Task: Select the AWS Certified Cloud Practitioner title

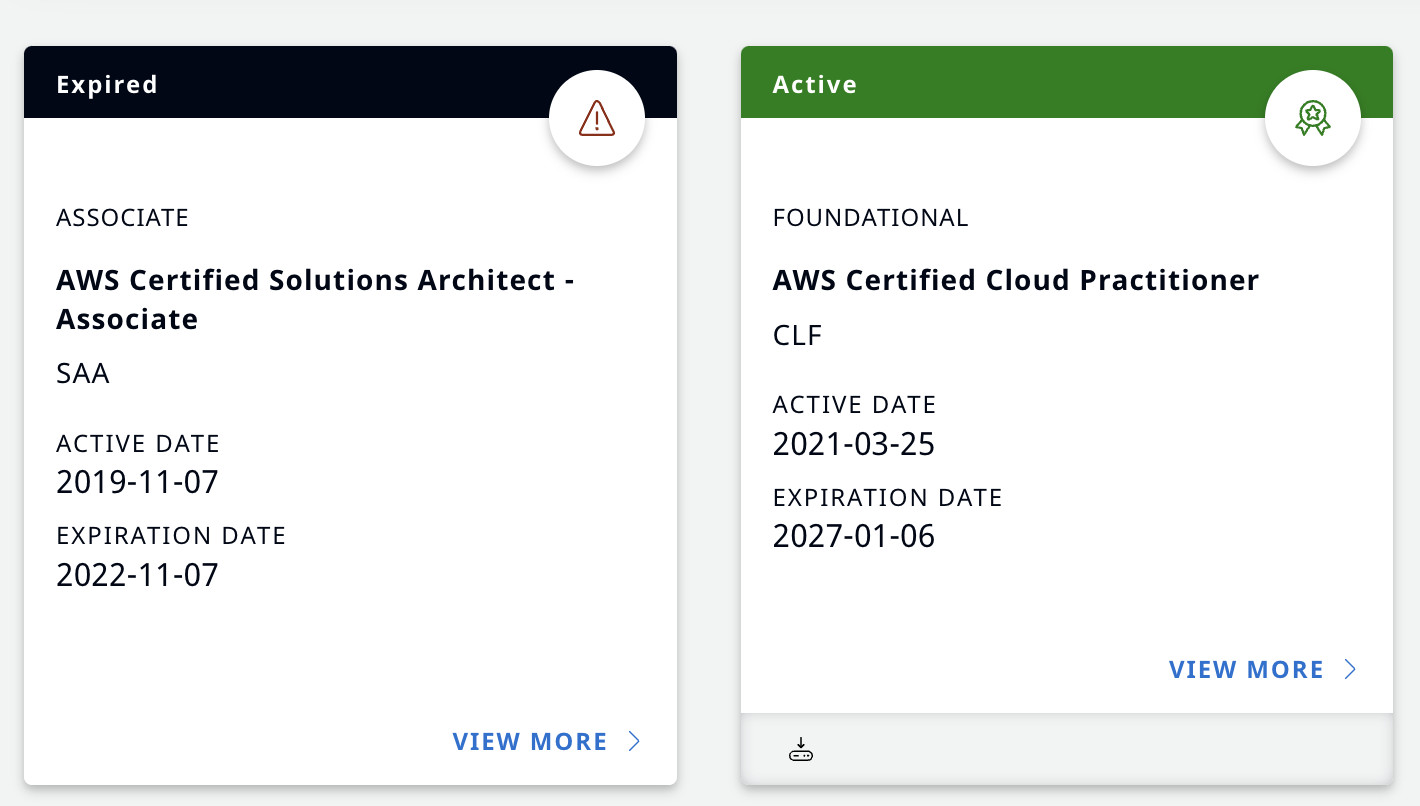Action: point(1015,280)
